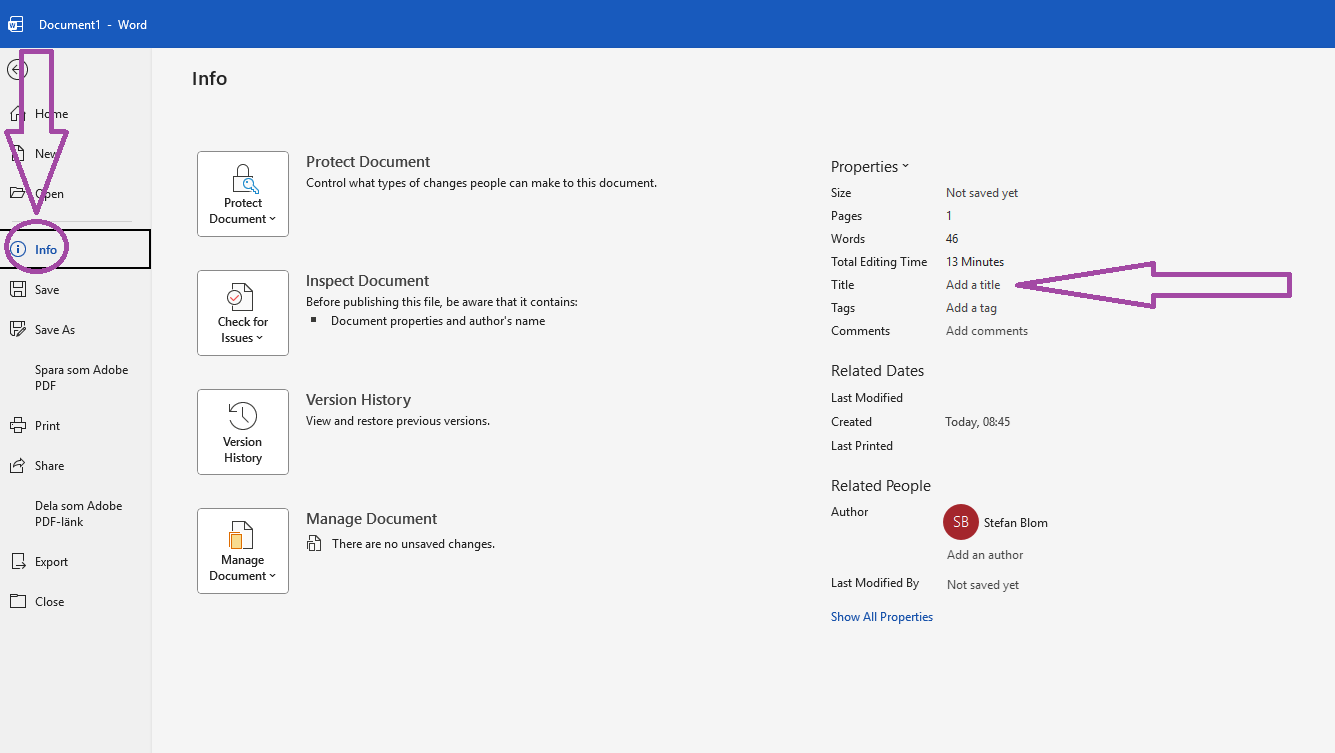Click the Last Modified By value Not saved yet
1335x753 pixels.
(x=983, y=585)
